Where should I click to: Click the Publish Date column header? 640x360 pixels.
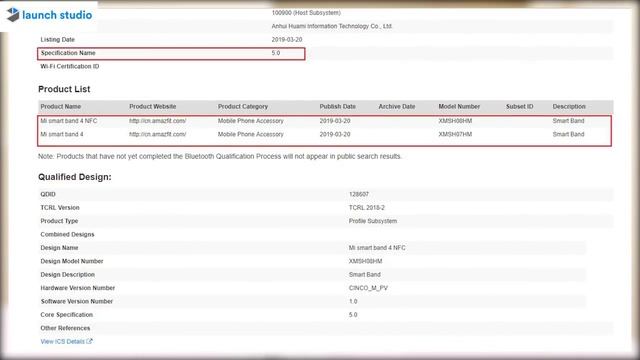tap(338, 107)
